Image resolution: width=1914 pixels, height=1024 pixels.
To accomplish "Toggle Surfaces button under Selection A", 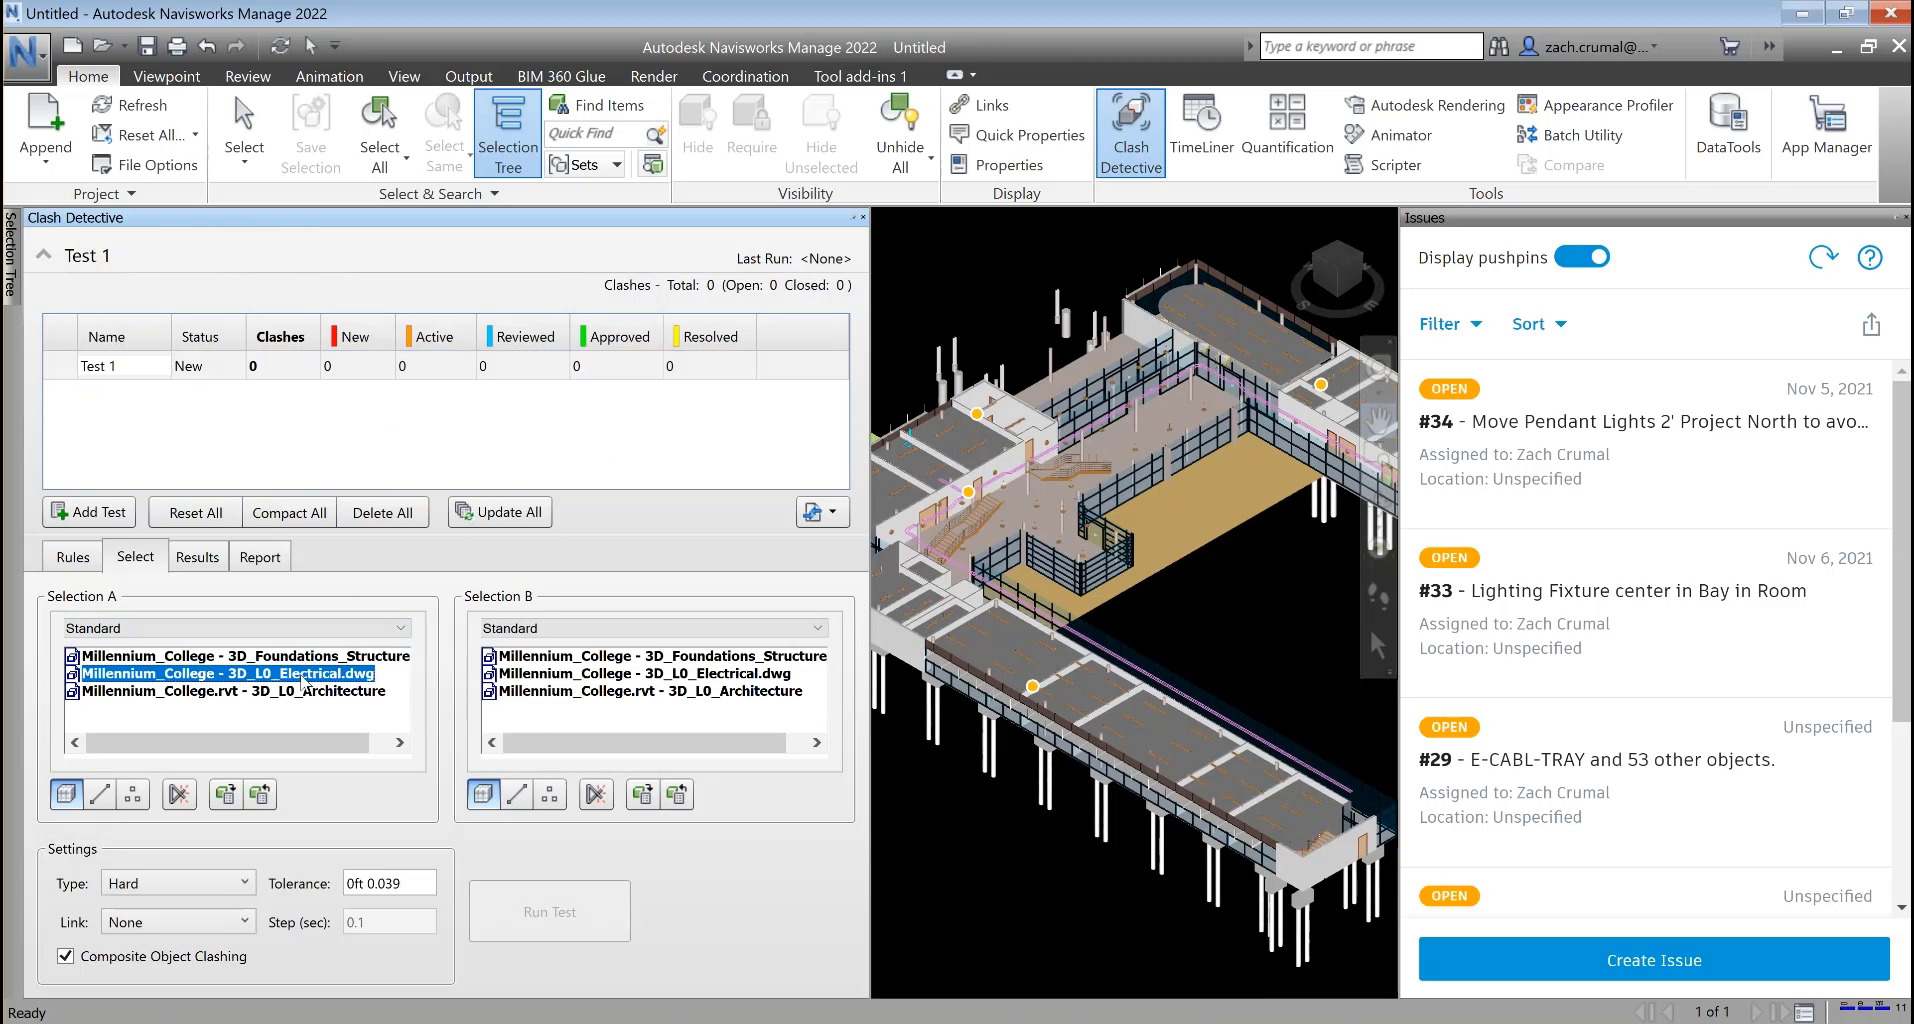I will click(66, 794).
